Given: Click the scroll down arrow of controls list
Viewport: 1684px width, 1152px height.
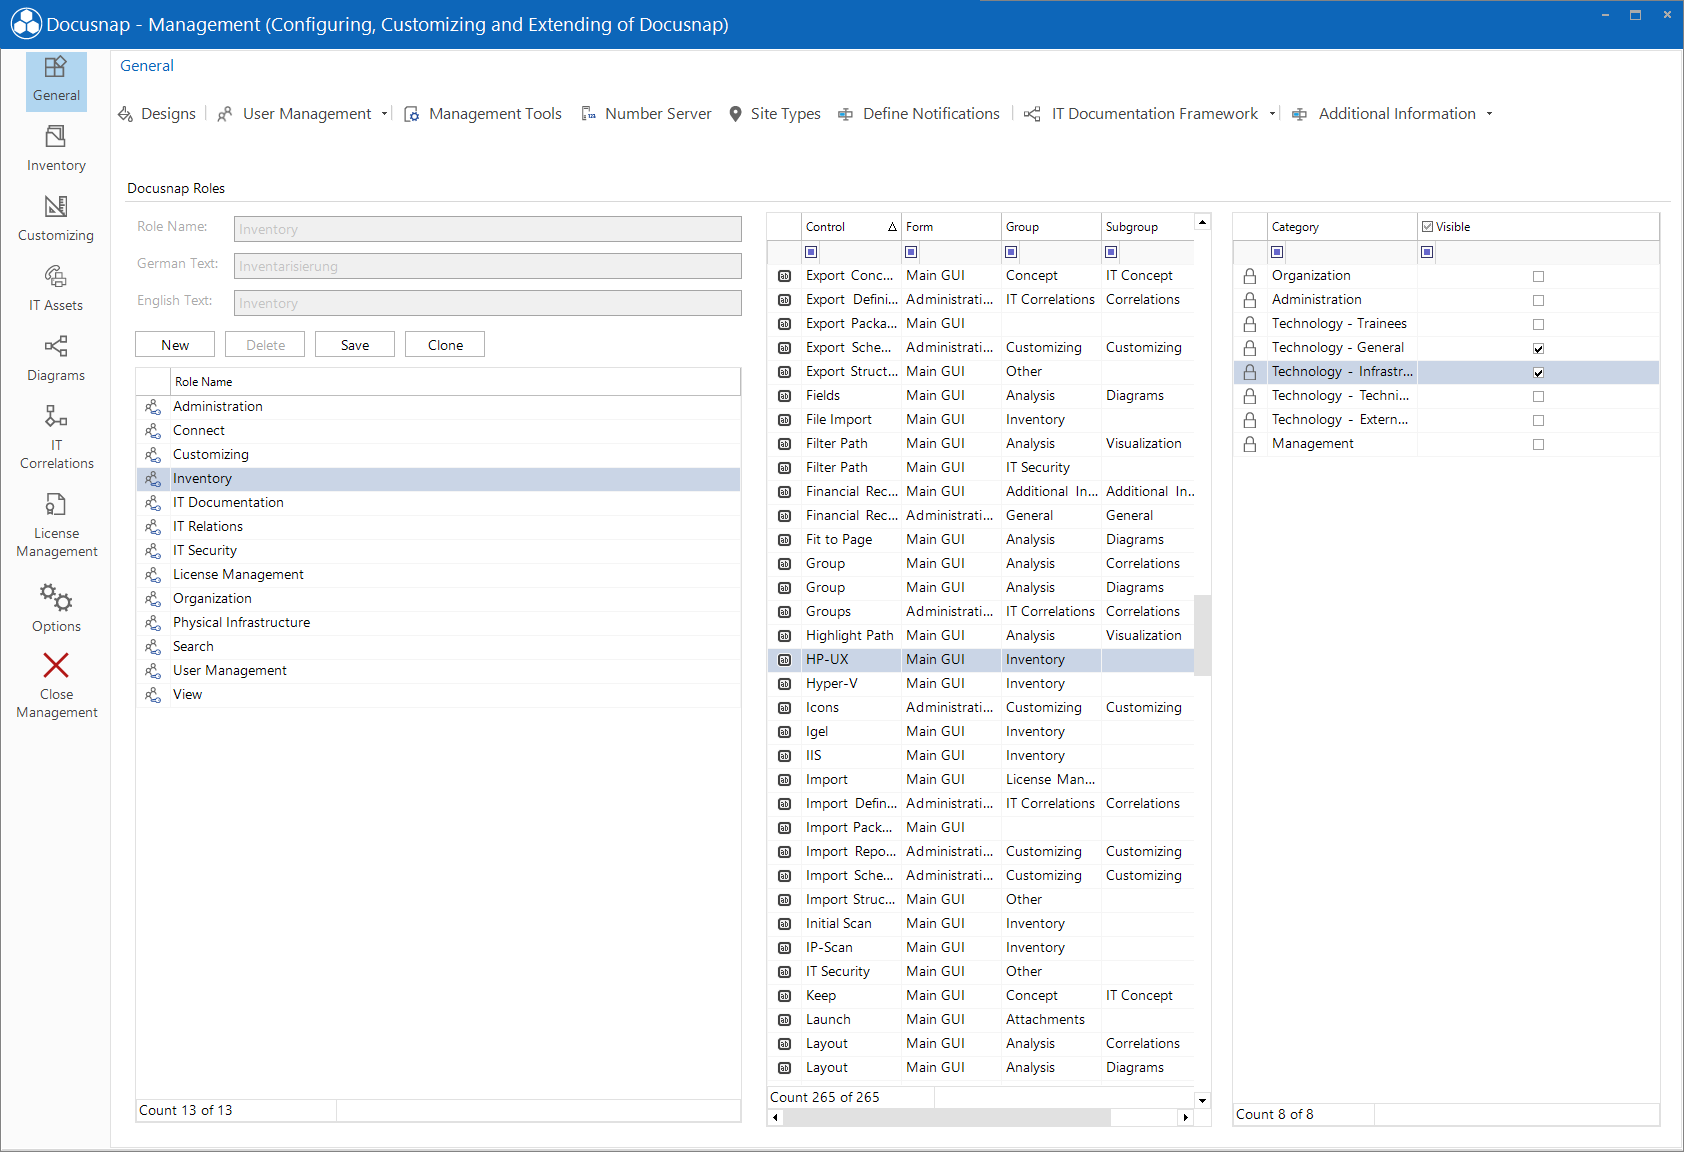Looking at the screenshot, I should [1203, 1100].
